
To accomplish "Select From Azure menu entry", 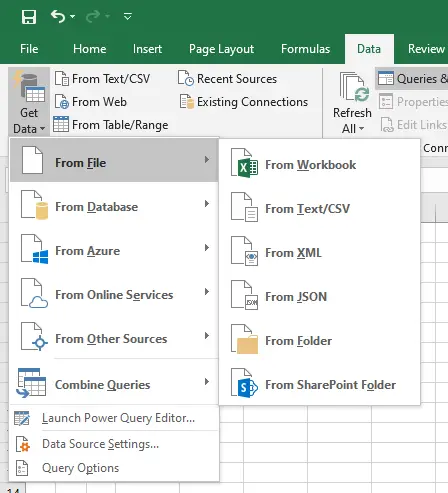I will pyautogui.click(x=114, y=248).
